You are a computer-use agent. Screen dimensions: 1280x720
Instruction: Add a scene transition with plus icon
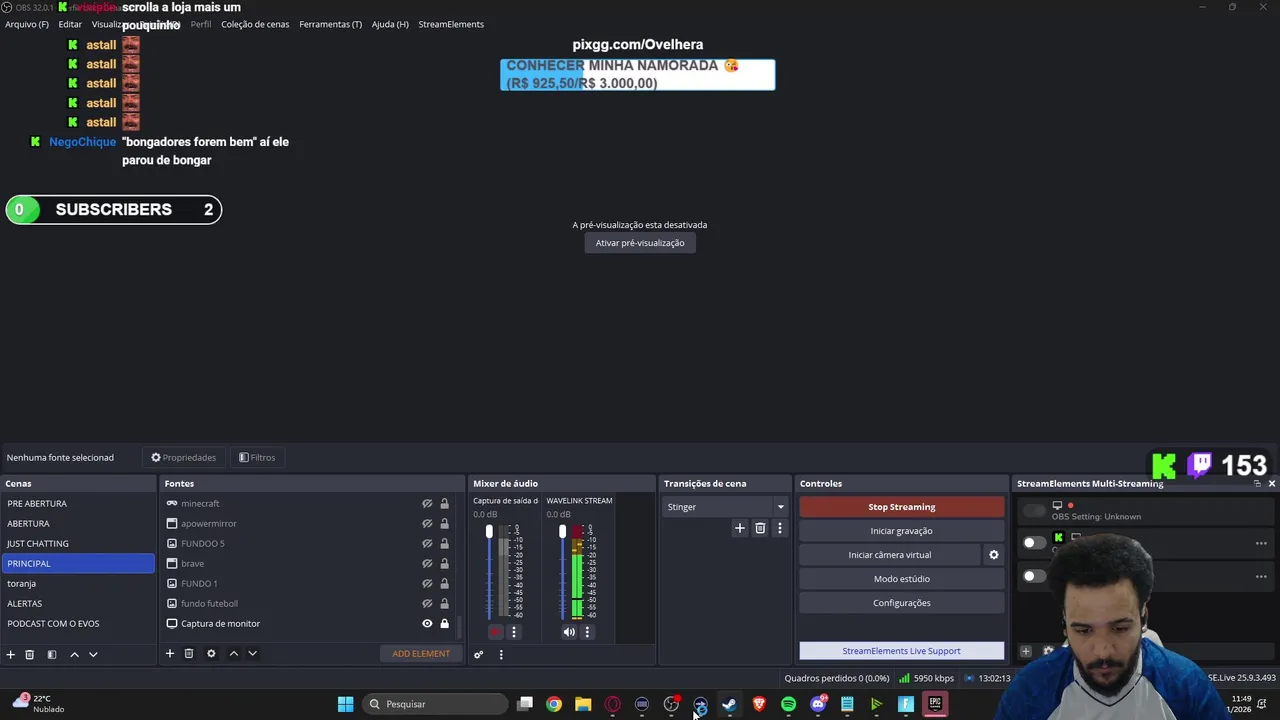coord(740,528)
